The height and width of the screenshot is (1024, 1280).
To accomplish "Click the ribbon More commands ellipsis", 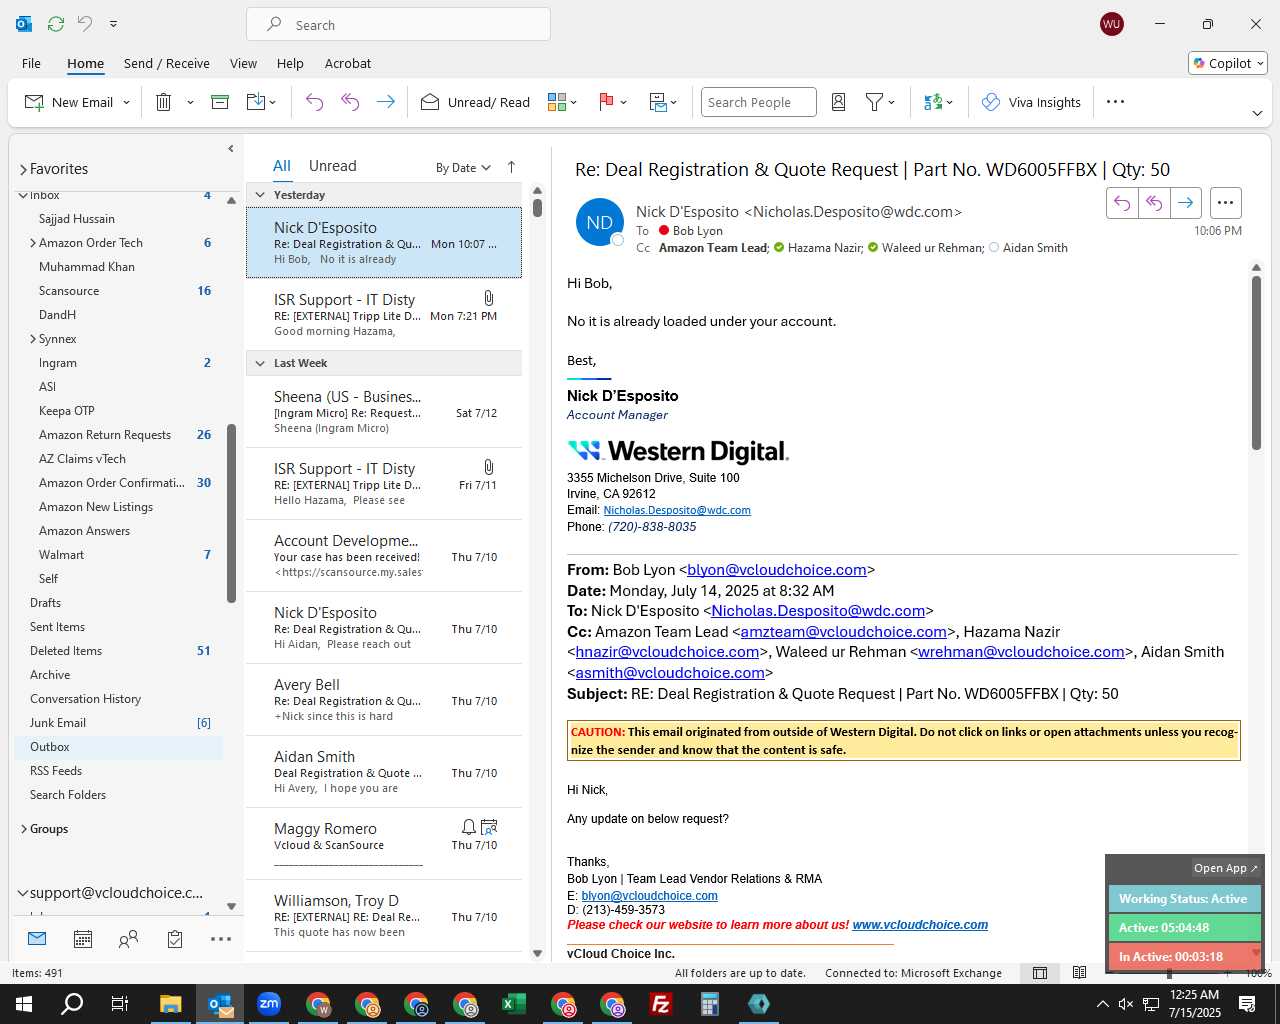I will (x=1116, y=102).
